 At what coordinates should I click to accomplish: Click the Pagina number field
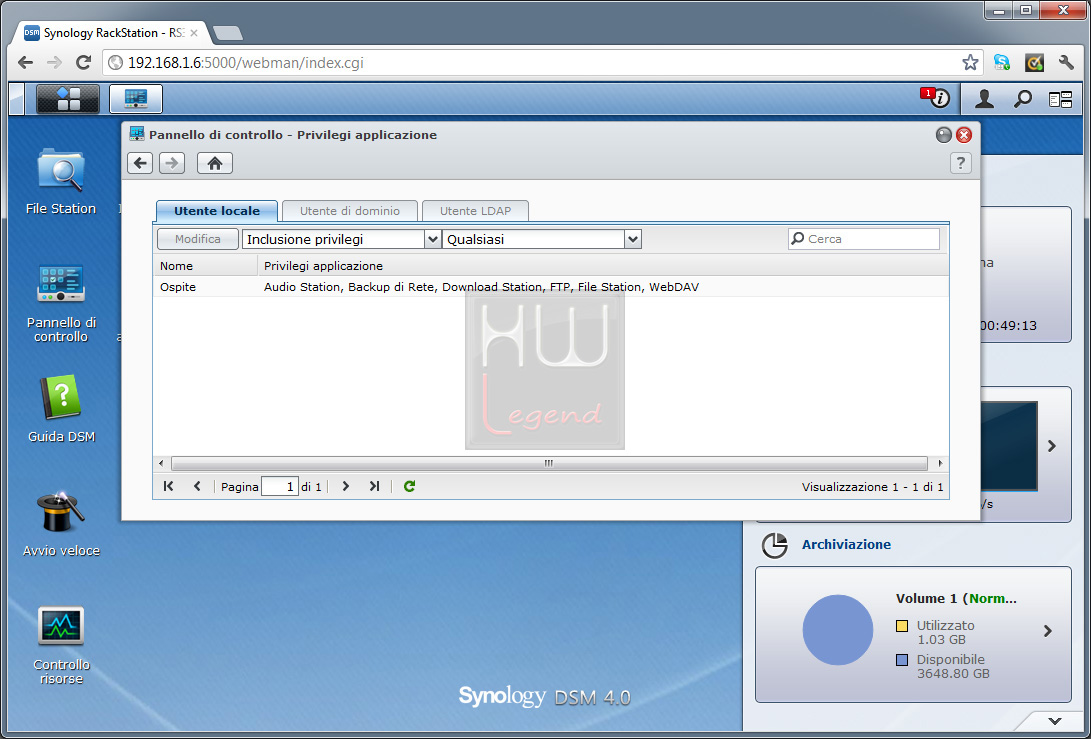280,486
